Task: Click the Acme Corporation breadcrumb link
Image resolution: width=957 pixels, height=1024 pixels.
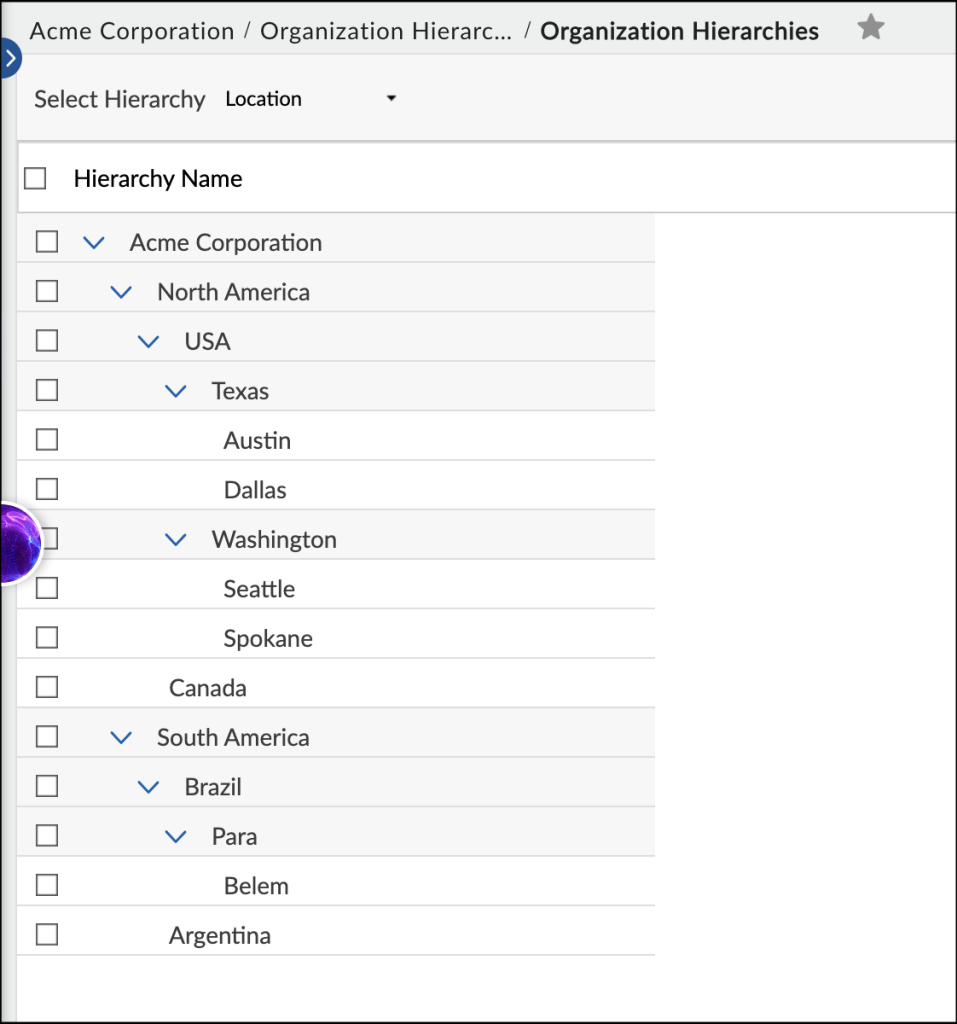Action: tap(131, 30)
